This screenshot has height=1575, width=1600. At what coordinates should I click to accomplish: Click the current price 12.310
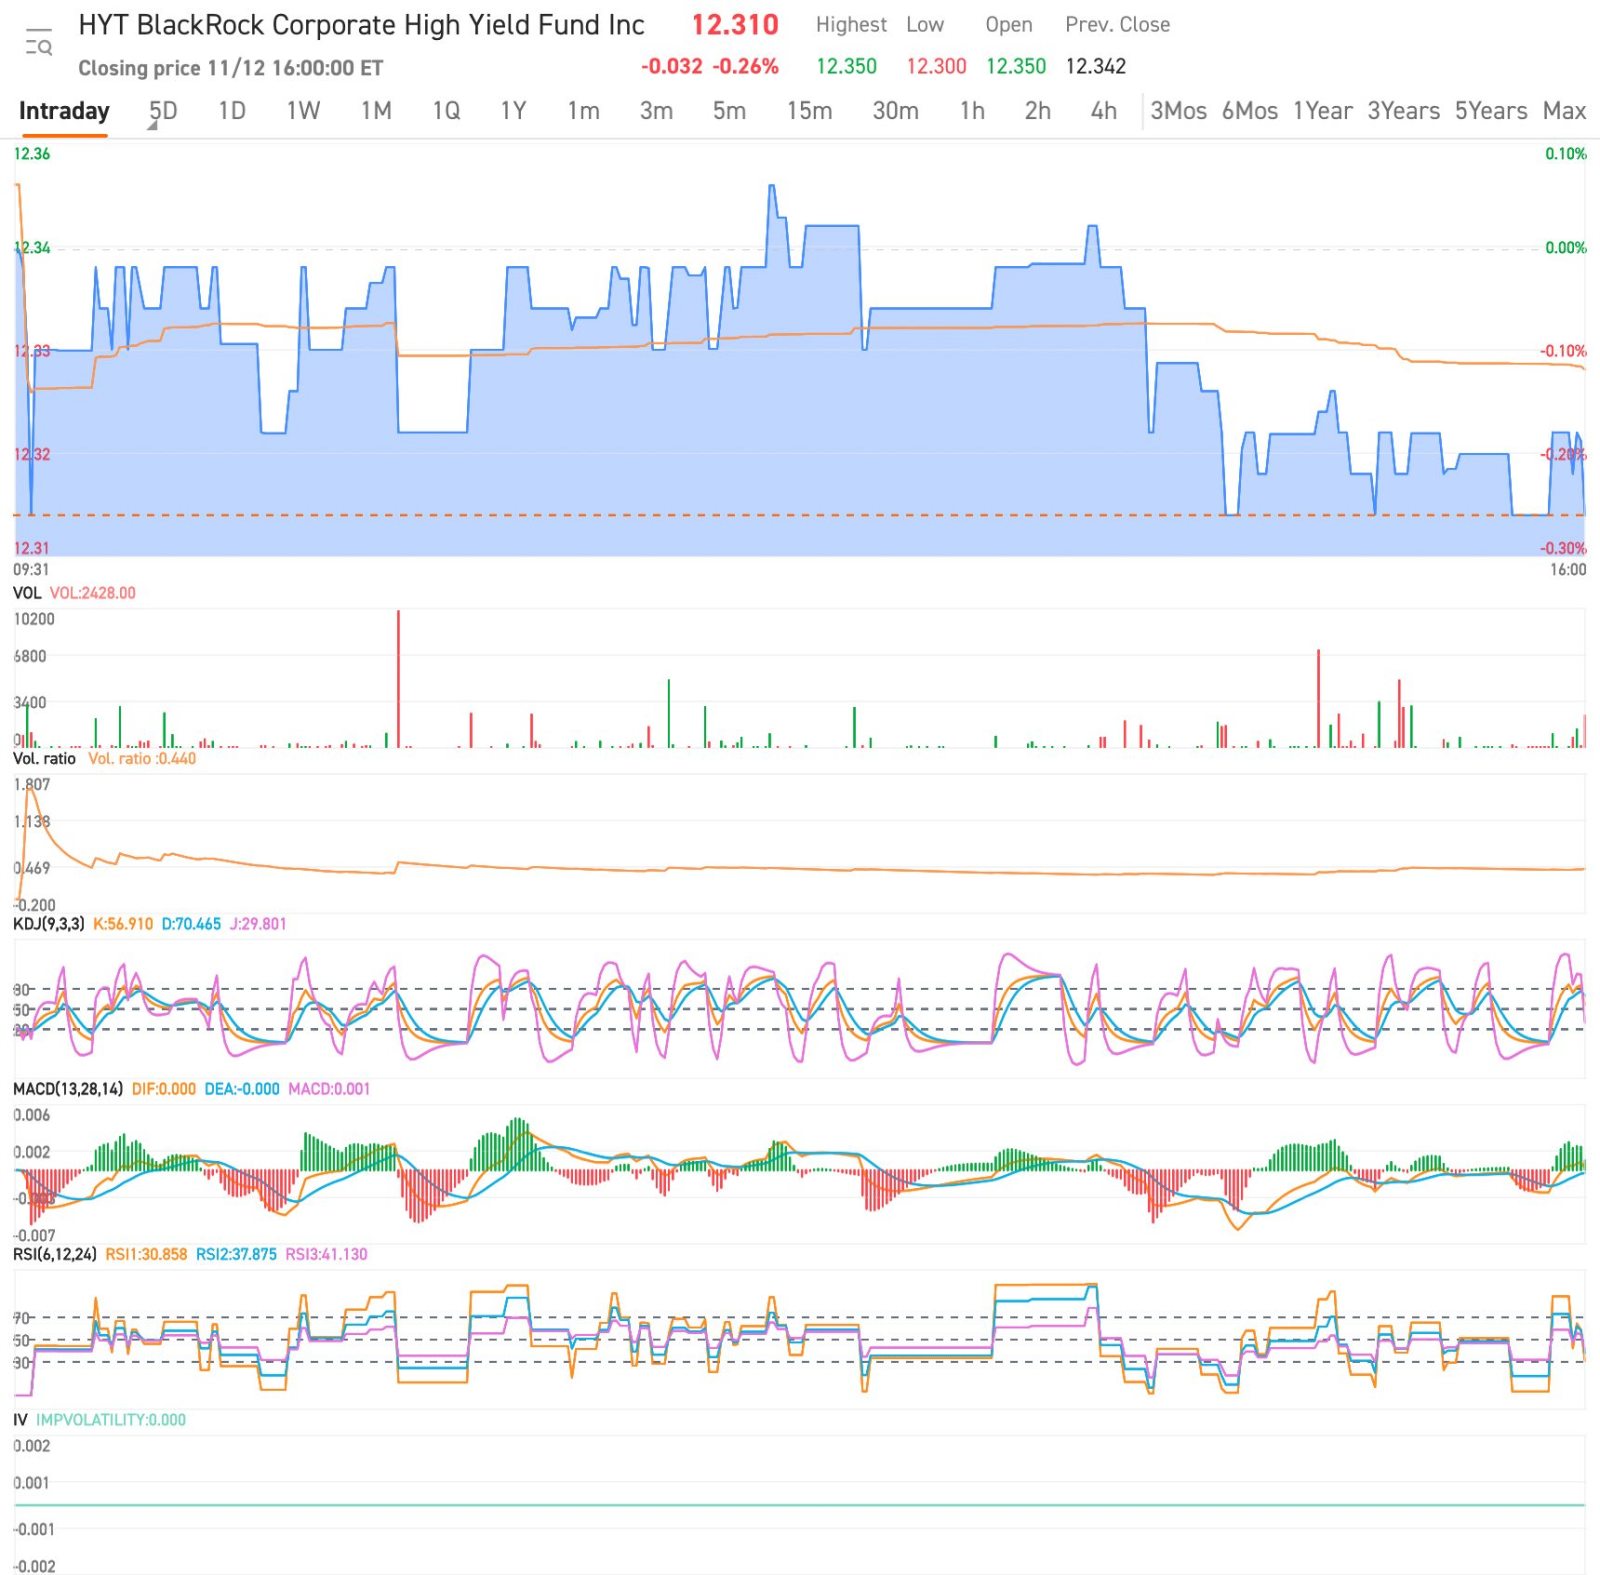(735, 25)
